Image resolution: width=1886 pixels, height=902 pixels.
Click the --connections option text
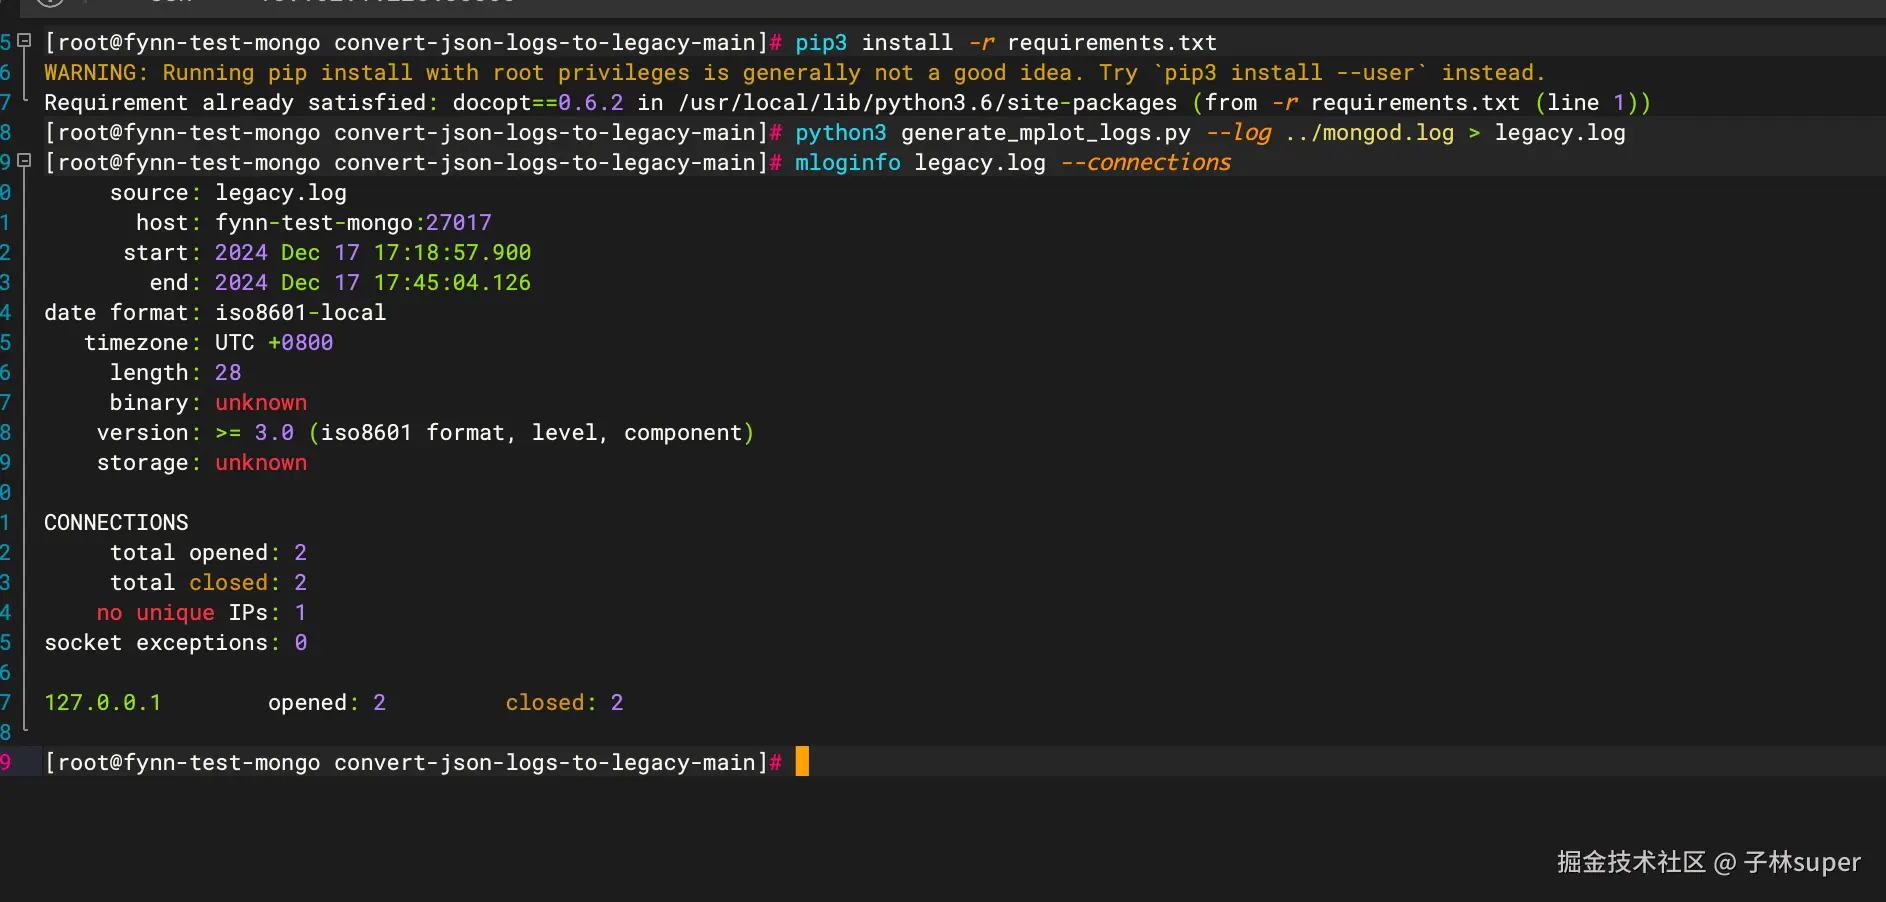click(1146, 163)
